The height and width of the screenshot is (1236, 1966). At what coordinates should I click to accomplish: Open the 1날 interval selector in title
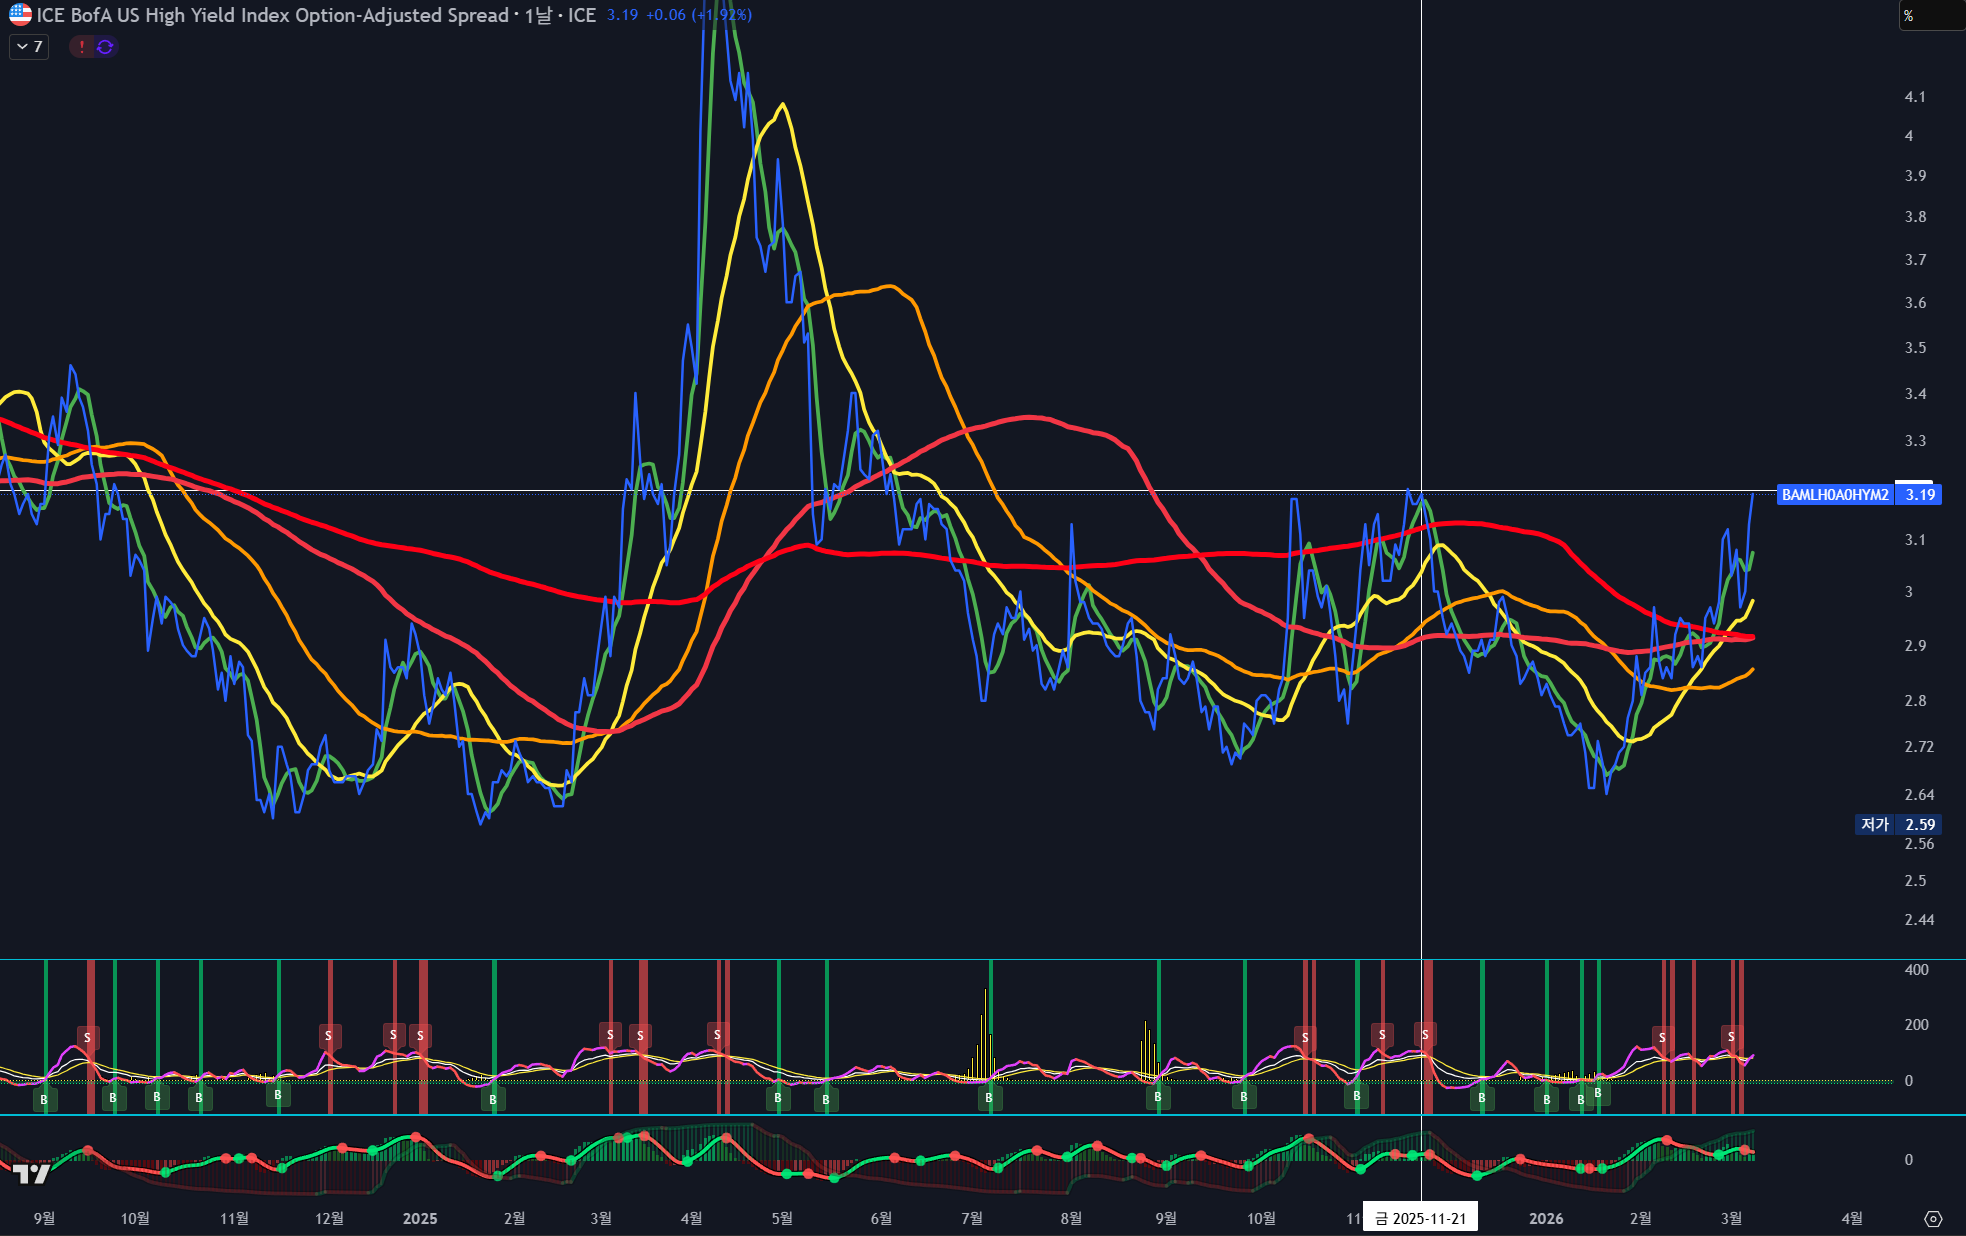tap(538, 15)
